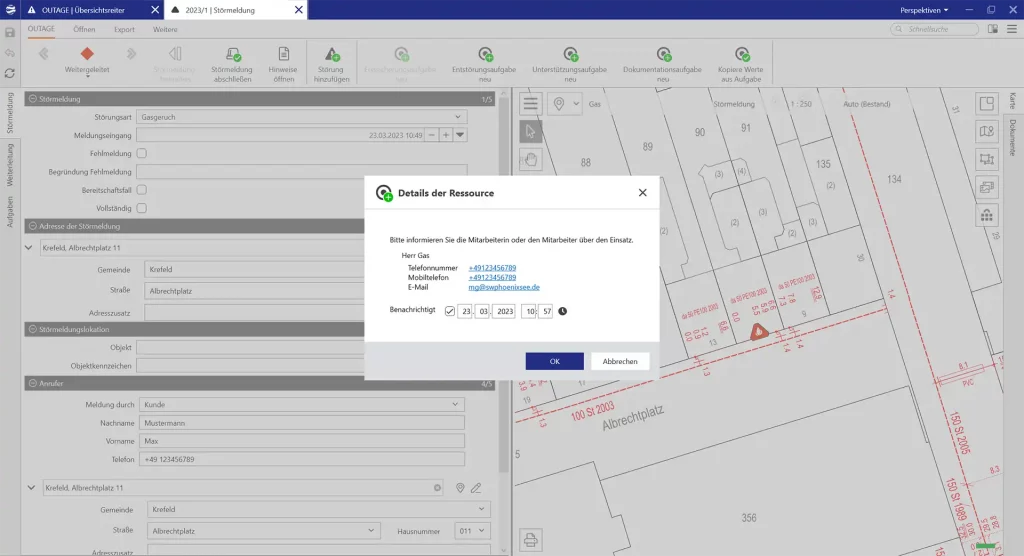
Task: Click Dokumentationsaufgabe neu icon
Action: (x=663, y=55)
